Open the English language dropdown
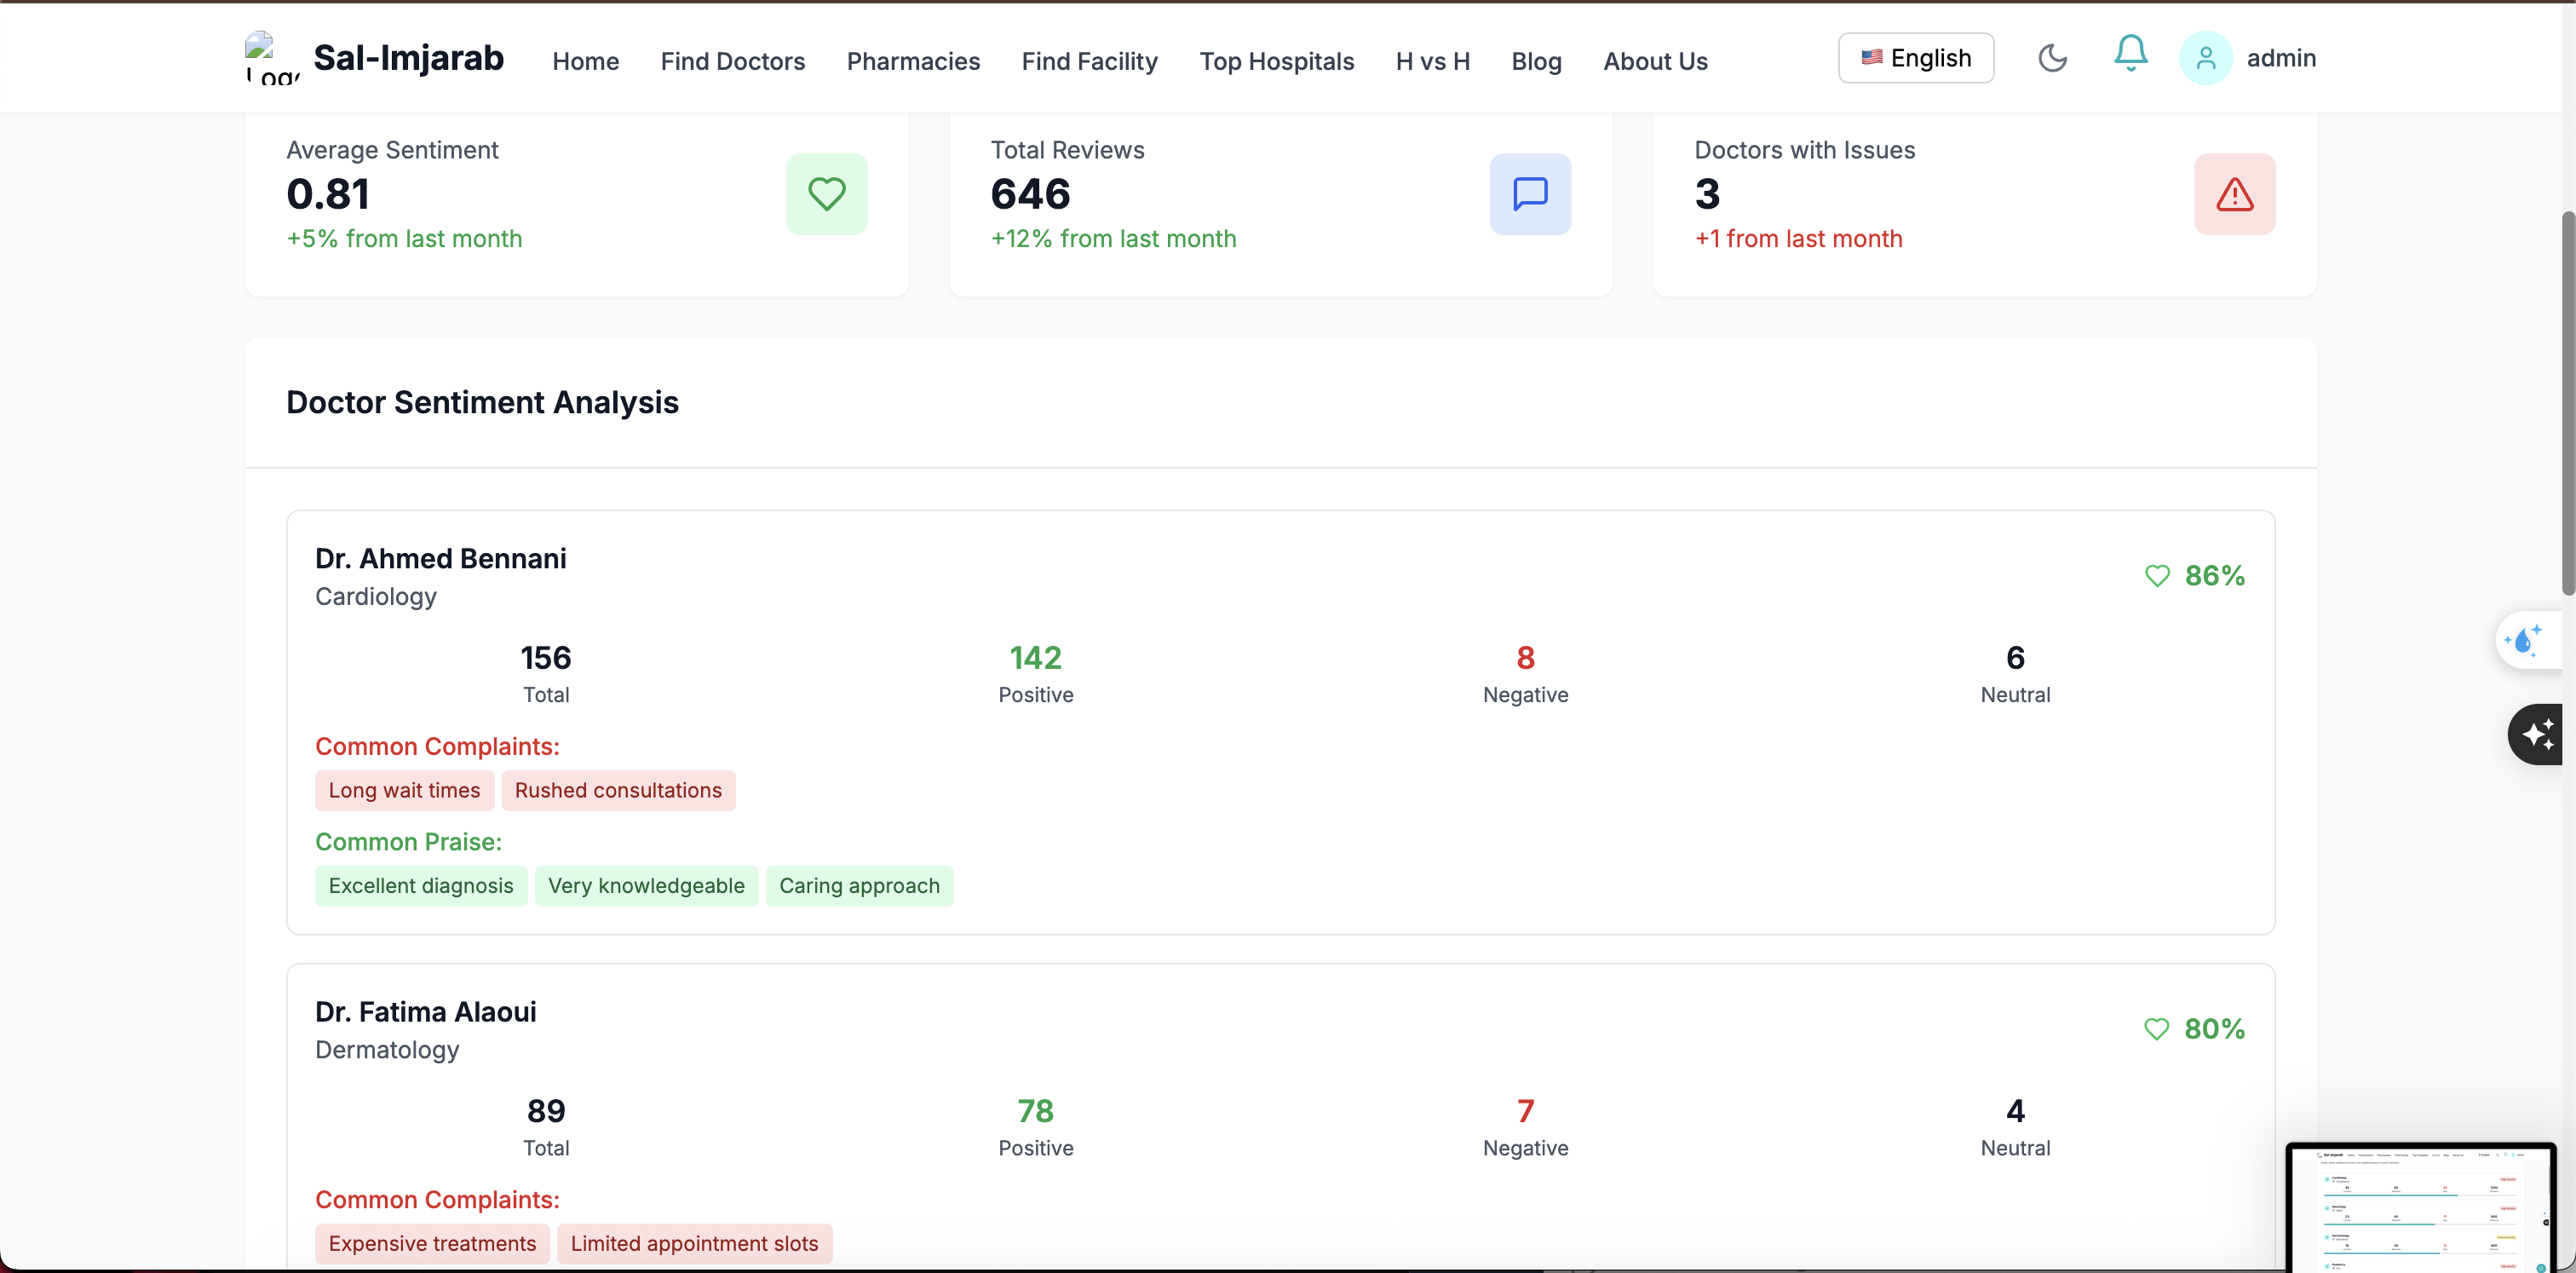 point(1915,58)
